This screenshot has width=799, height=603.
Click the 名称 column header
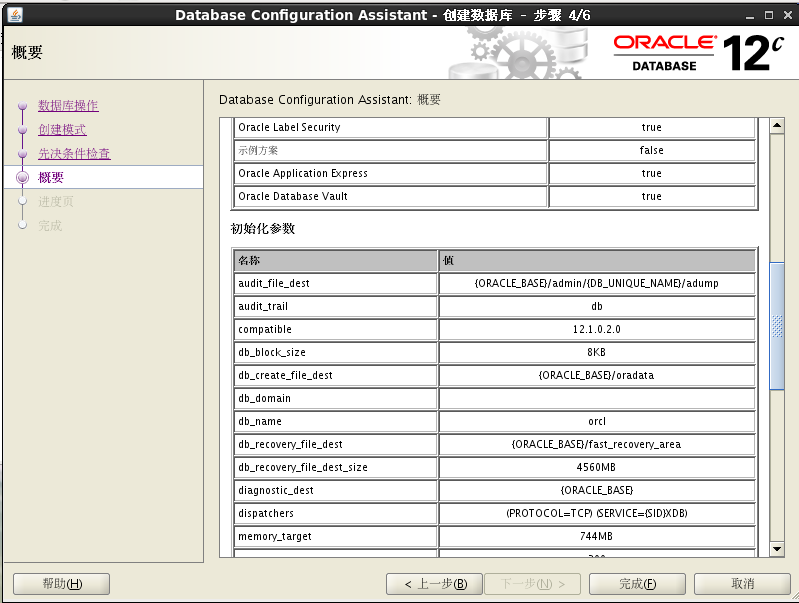coord(335,260)
